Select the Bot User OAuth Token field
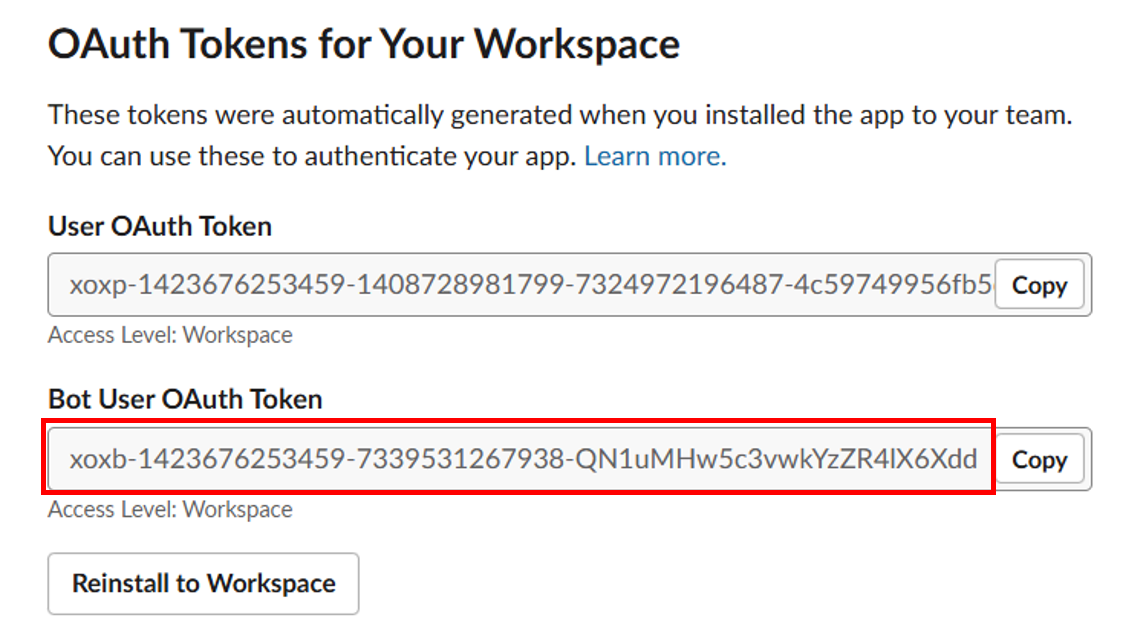Screen dimensions: 1146x632 pyautogui.click(x=520, y=459)
